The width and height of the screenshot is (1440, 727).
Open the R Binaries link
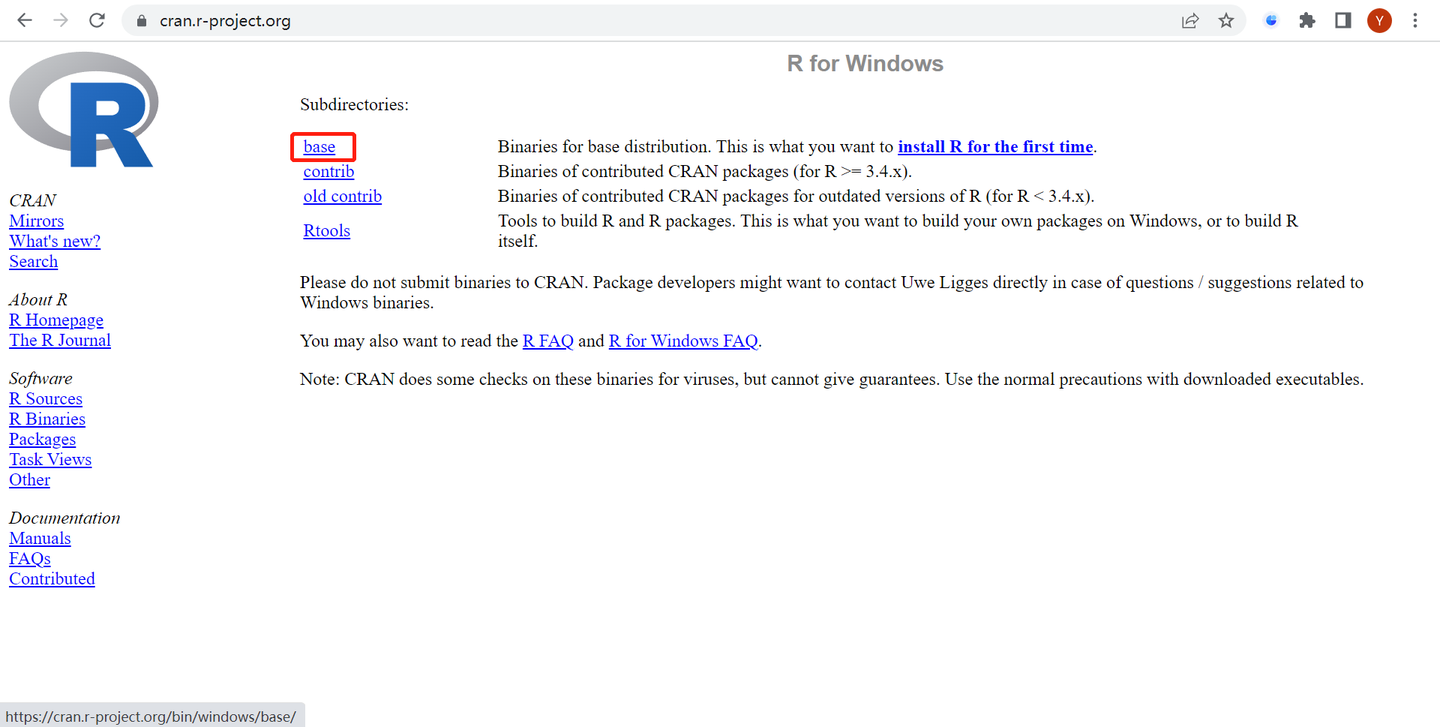coord(47,419)
